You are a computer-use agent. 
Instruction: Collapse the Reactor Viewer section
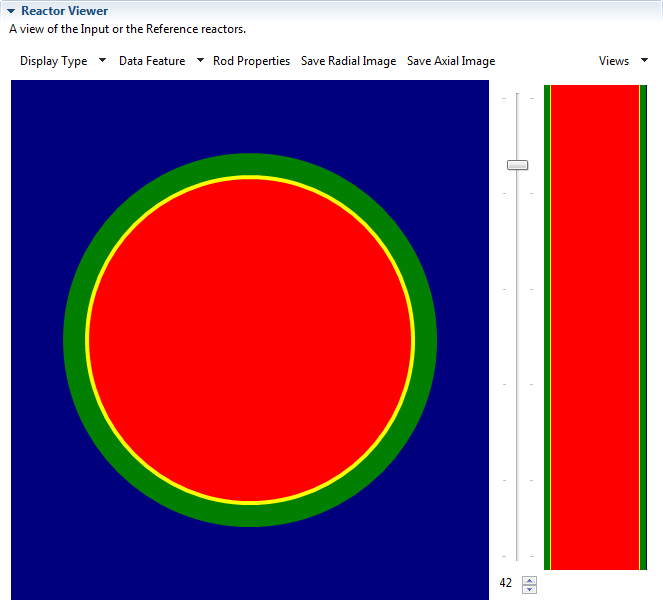pos(11,11)
